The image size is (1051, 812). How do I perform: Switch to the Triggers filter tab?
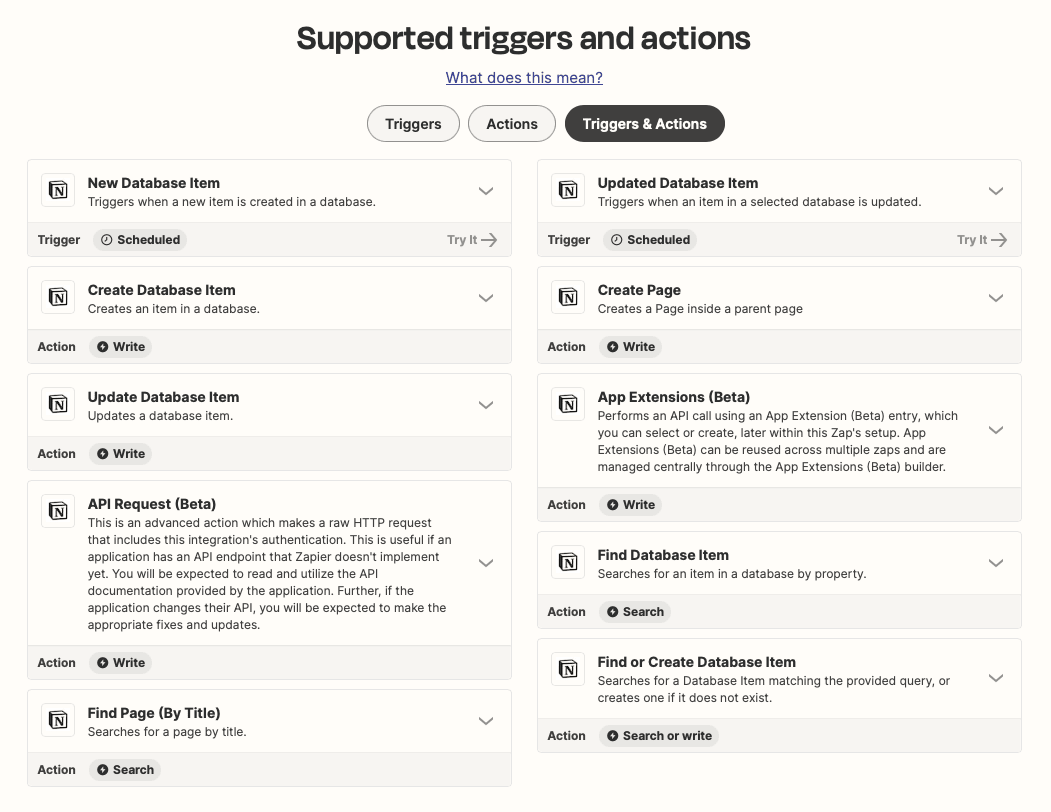pyautogui.click(x=413, y=124)
